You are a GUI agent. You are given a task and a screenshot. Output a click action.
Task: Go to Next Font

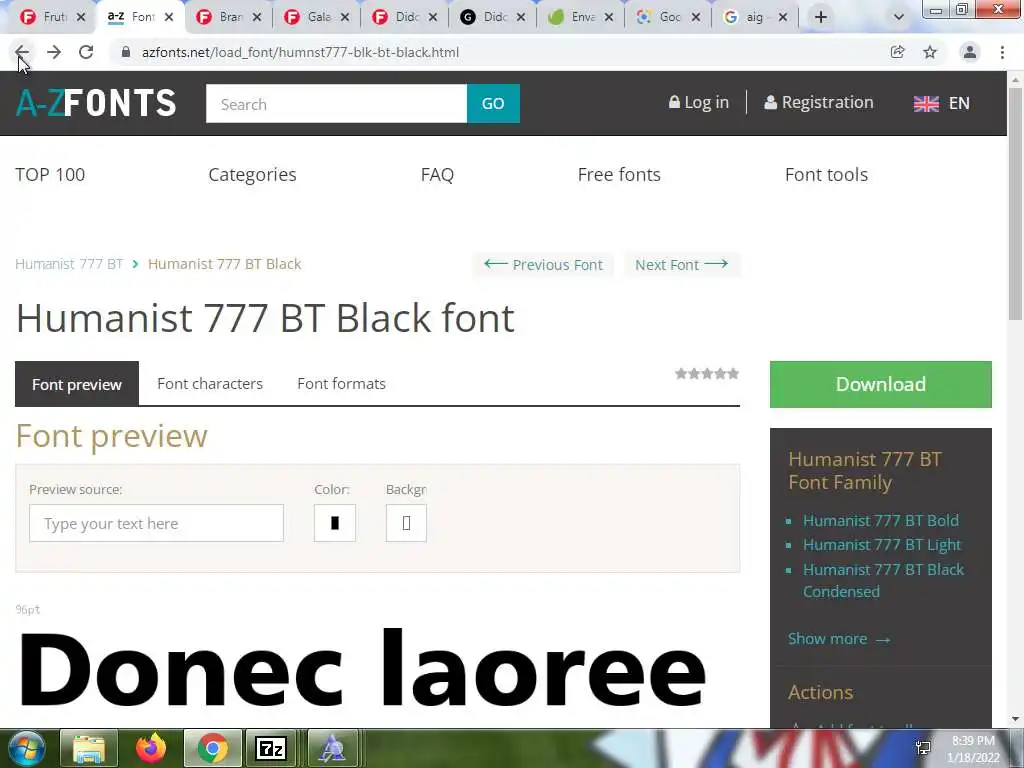point(682,264)
